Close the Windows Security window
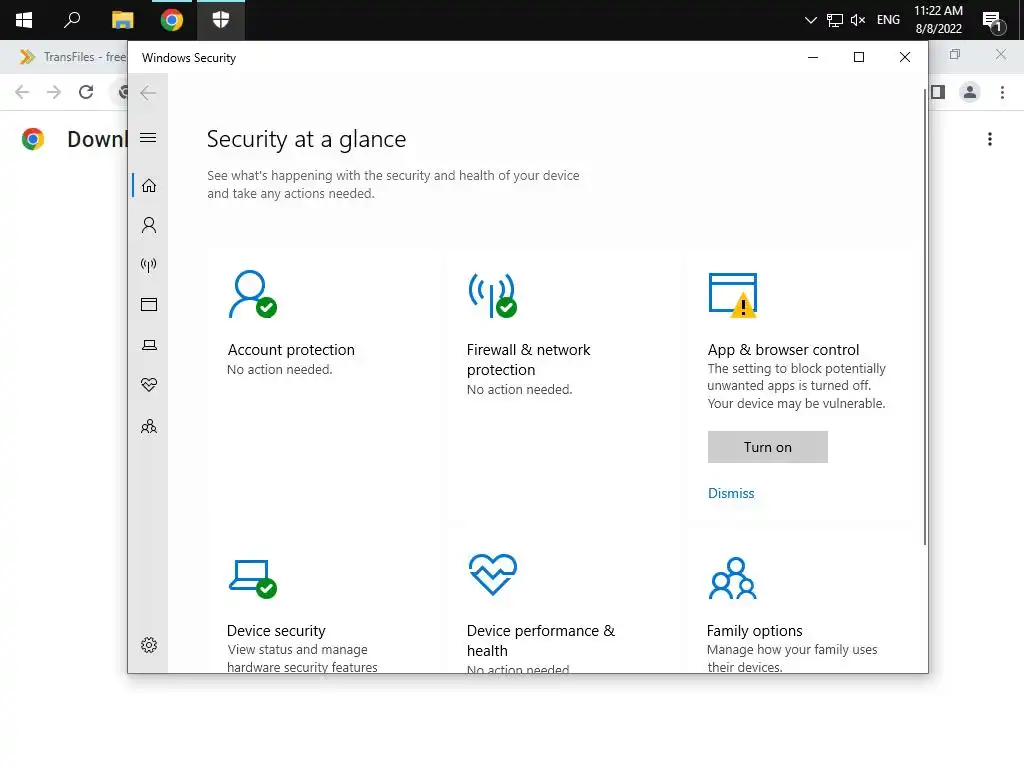 904,57
